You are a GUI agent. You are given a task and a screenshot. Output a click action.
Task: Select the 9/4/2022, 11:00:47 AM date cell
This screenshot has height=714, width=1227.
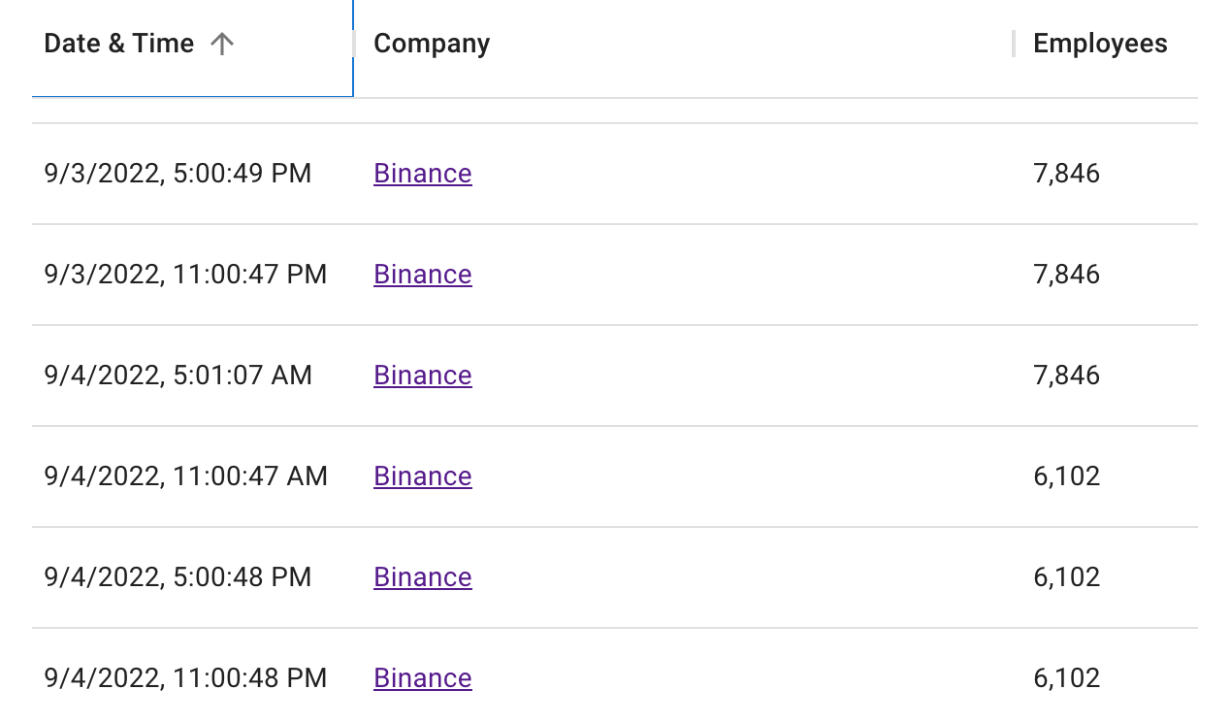(x=186, y=477)
